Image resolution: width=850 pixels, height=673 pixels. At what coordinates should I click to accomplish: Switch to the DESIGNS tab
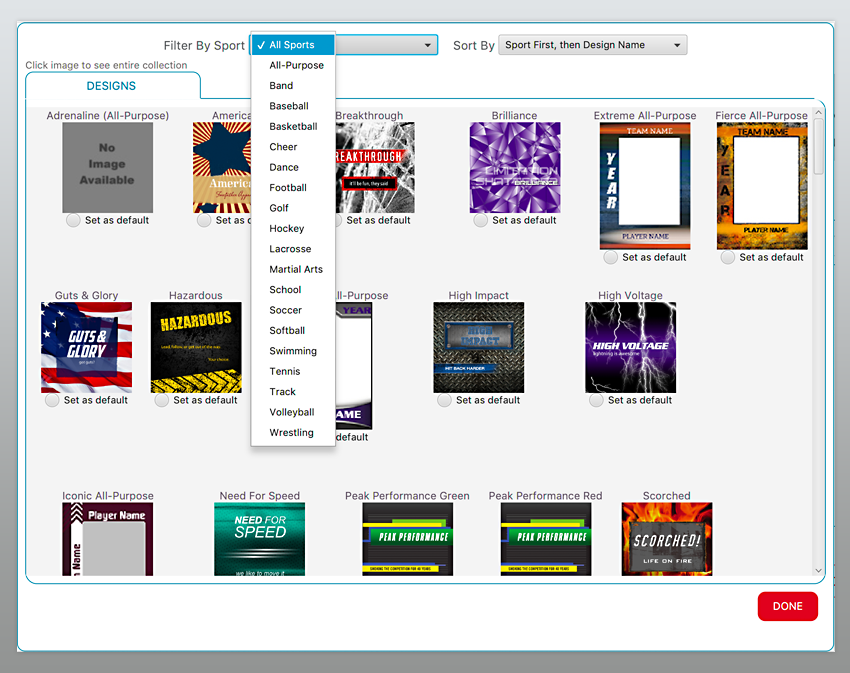coord(112,86)
